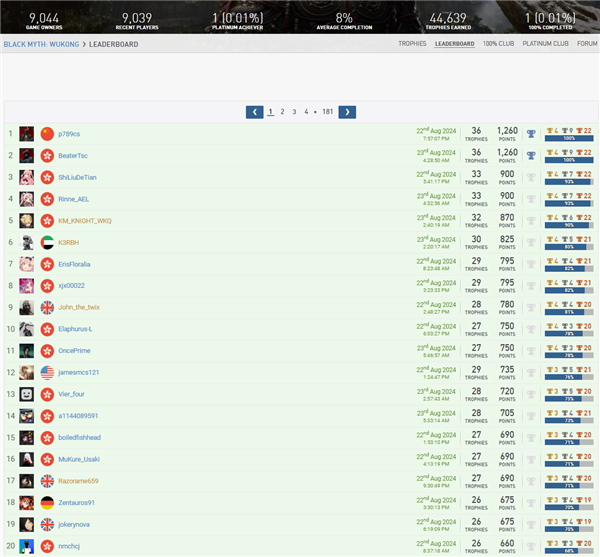Click K3RBH 85% completion bar

[x=569, y=247]
